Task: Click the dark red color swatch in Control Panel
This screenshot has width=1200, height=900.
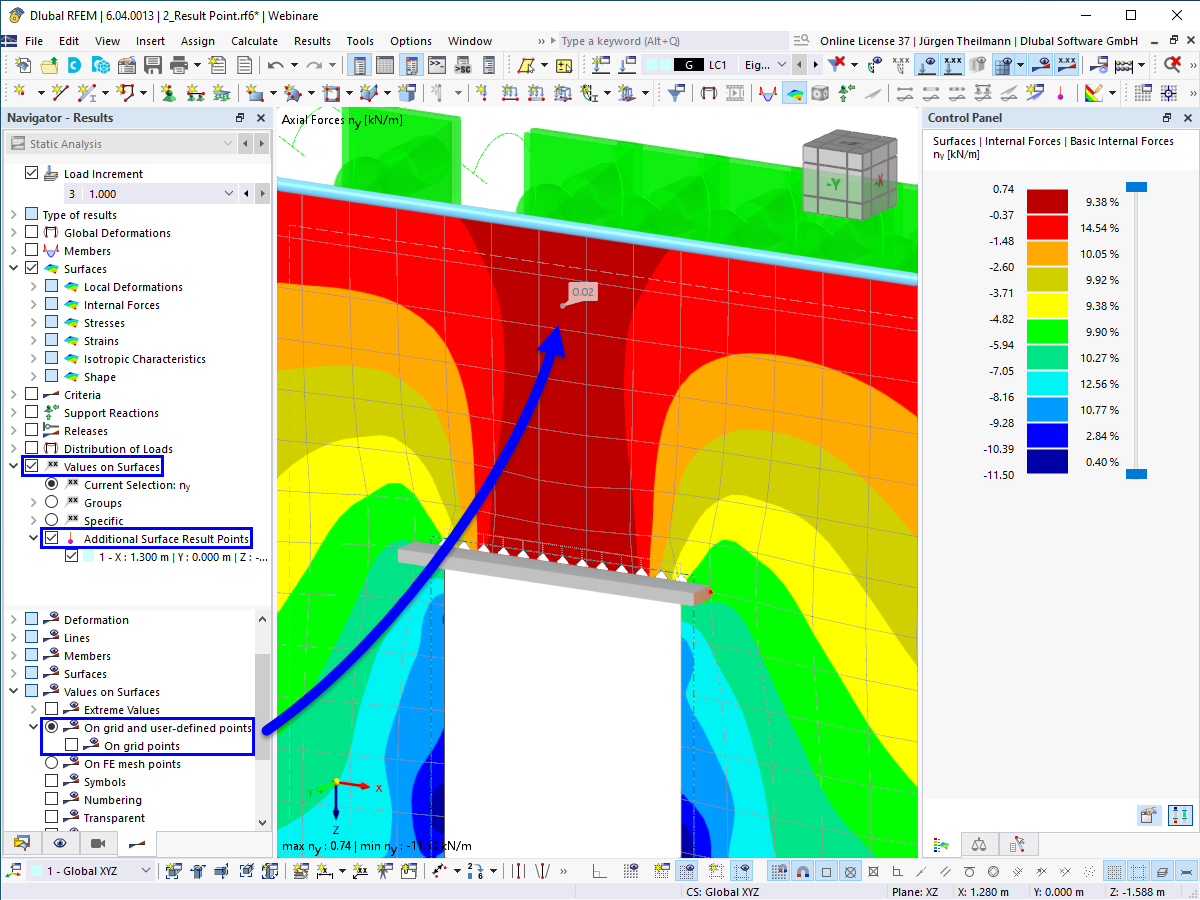Action: [x=1047, y=200]
